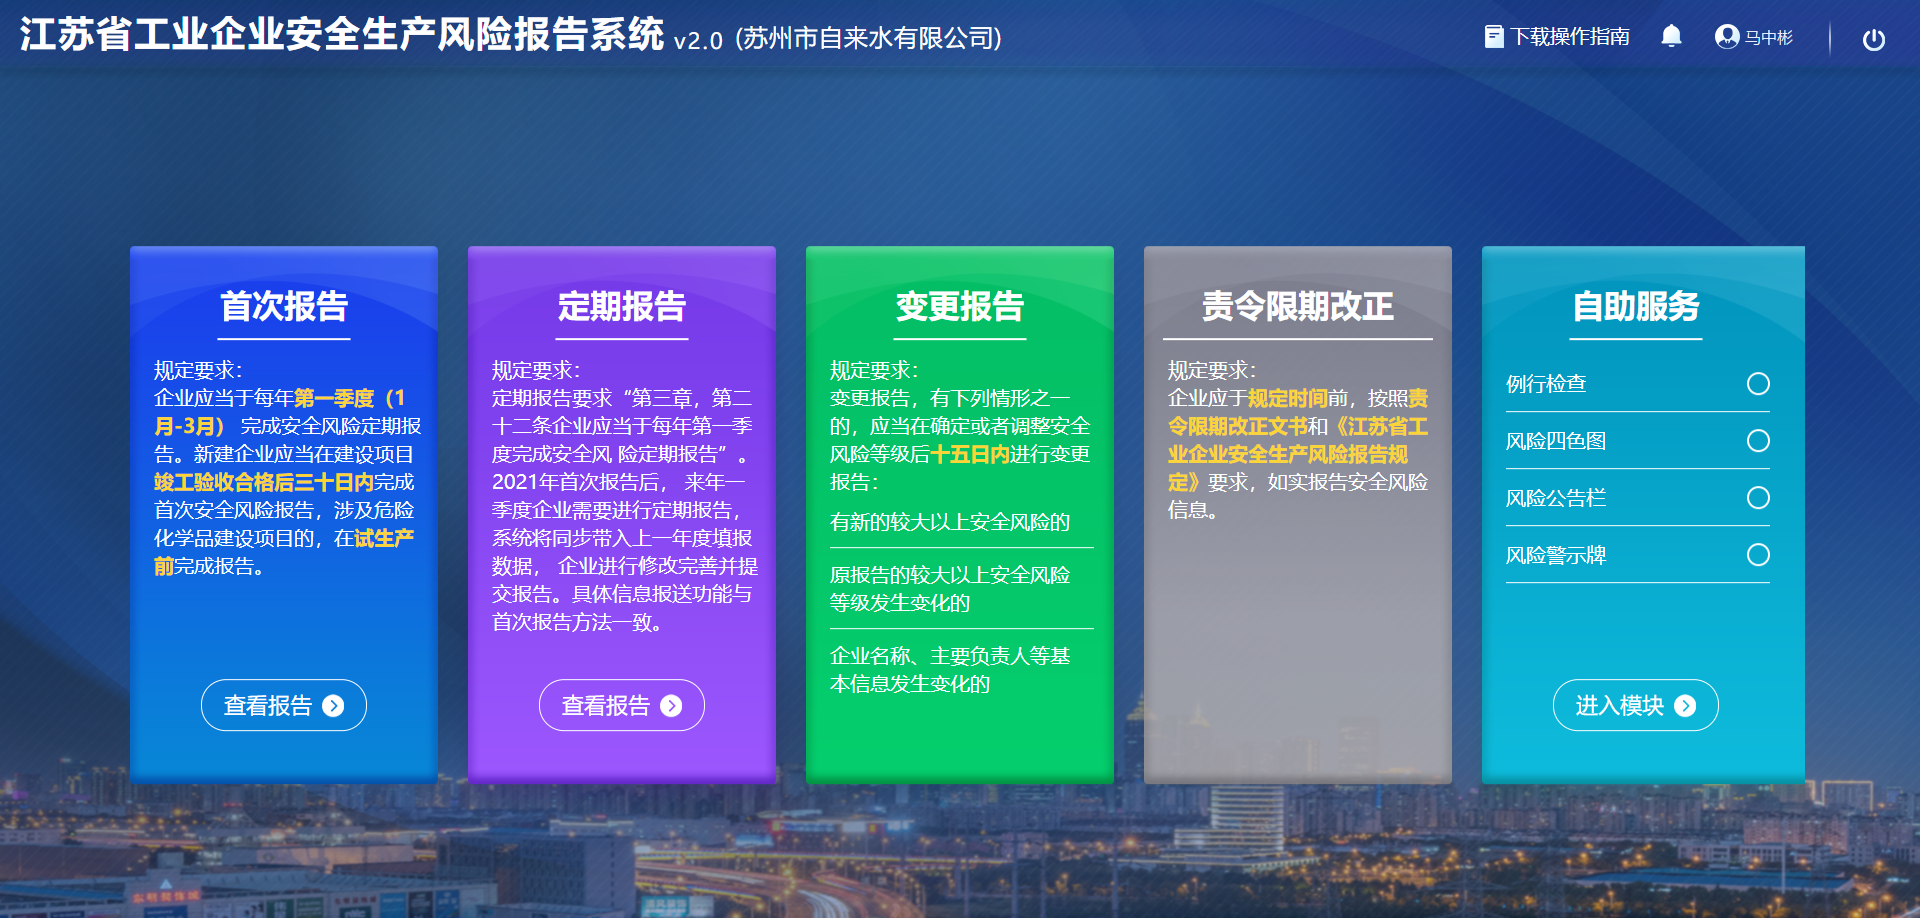Click 企业名称、主要负责人等基本信息发生变化的 item

click(950, 670)
